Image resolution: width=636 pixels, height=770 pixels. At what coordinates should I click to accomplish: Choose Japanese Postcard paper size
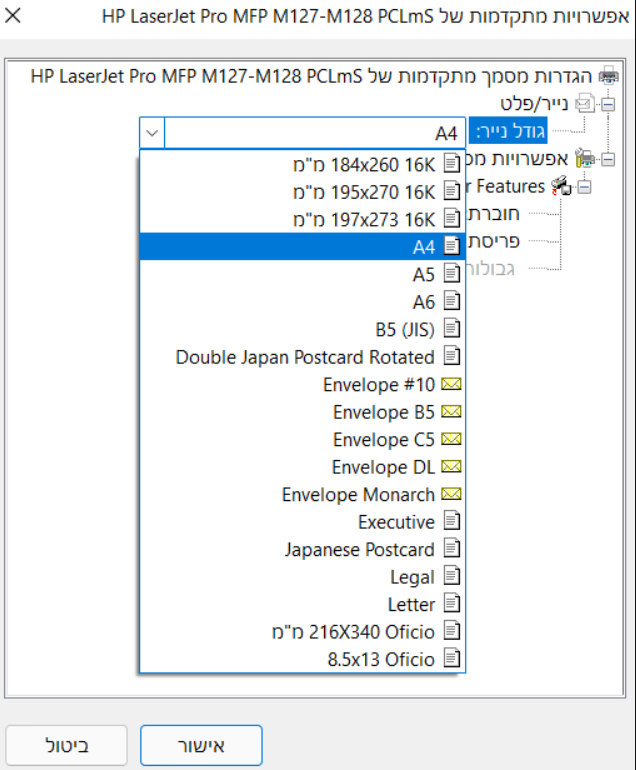coord(303,549)
